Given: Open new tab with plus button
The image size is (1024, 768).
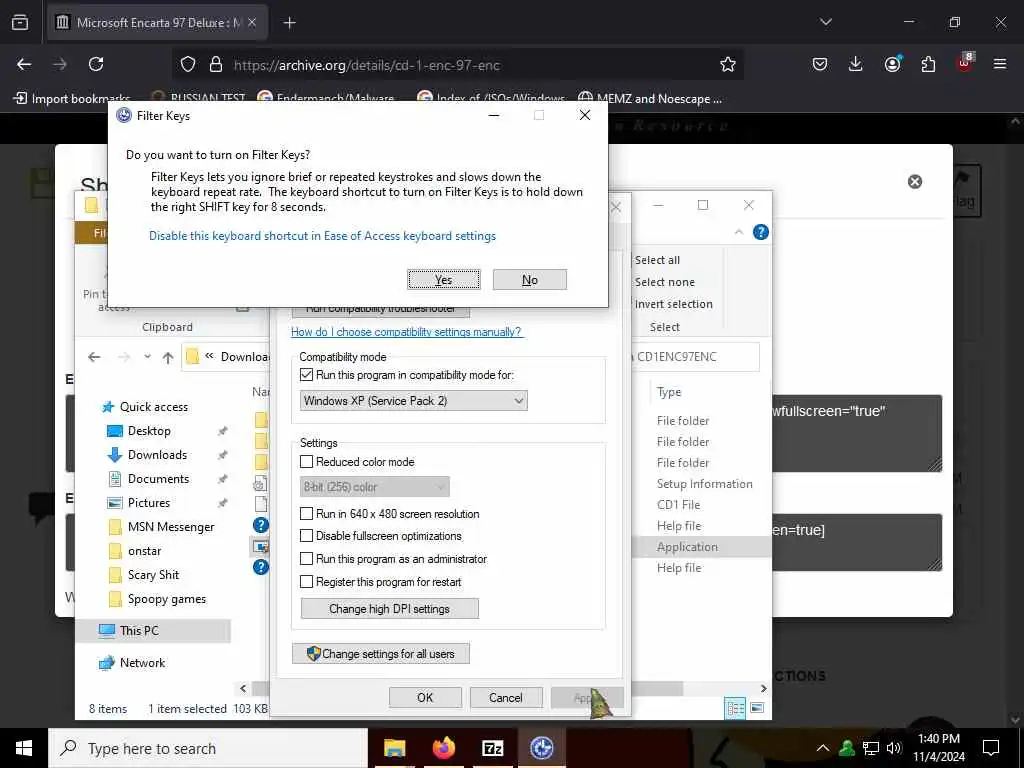Looking at the screenshot, I should tap(289, 23).
